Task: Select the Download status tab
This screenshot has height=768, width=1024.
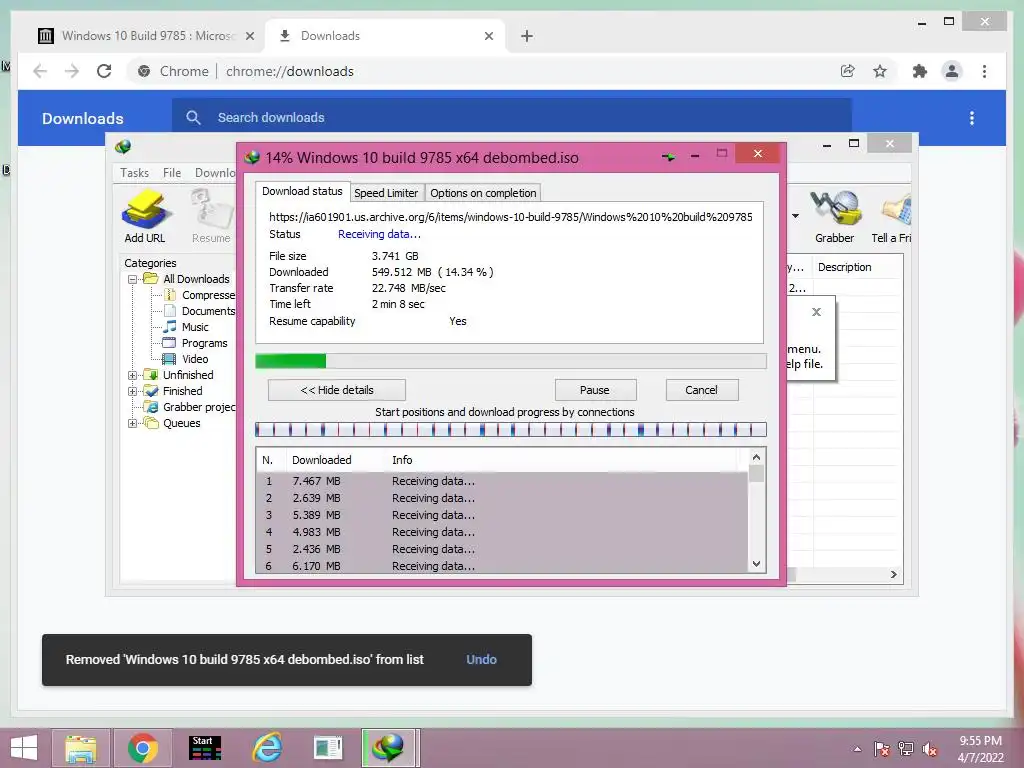Action: [302, 191]
